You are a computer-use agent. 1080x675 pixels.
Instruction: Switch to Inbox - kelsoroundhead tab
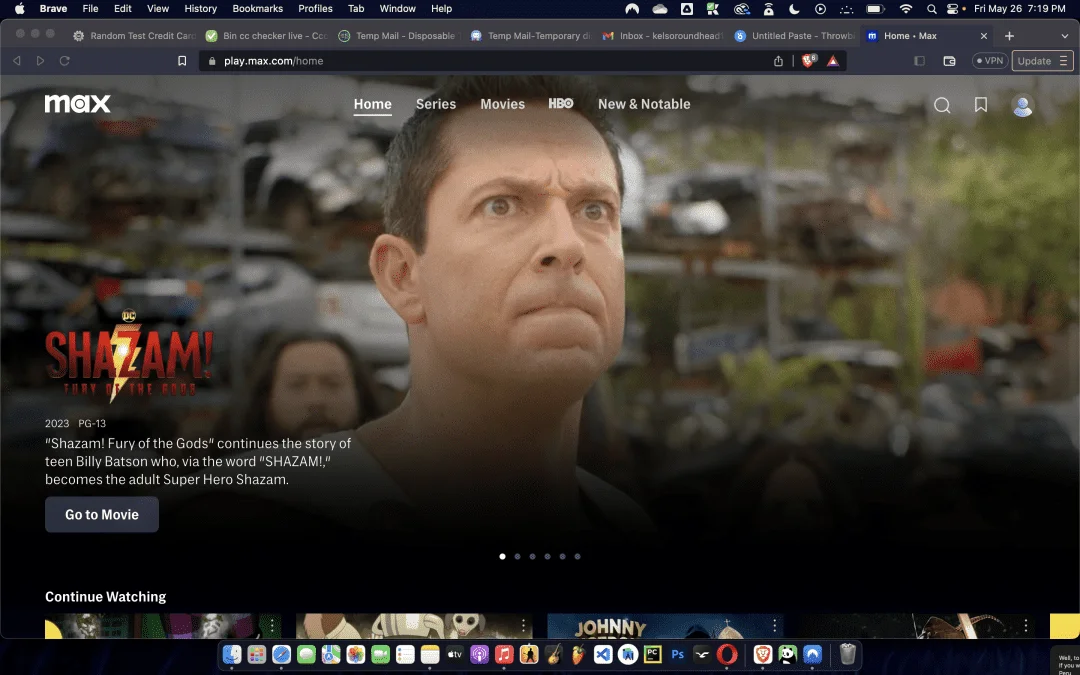662,36
